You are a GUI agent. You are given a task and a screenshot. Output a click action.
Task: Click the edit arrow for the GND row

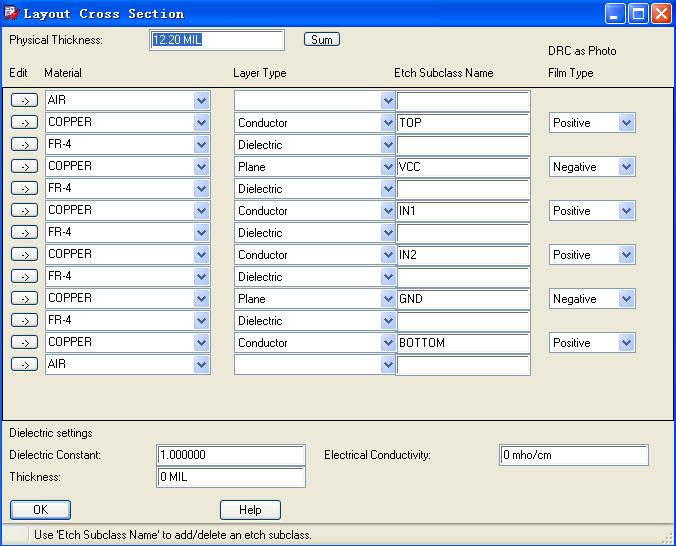24,299
